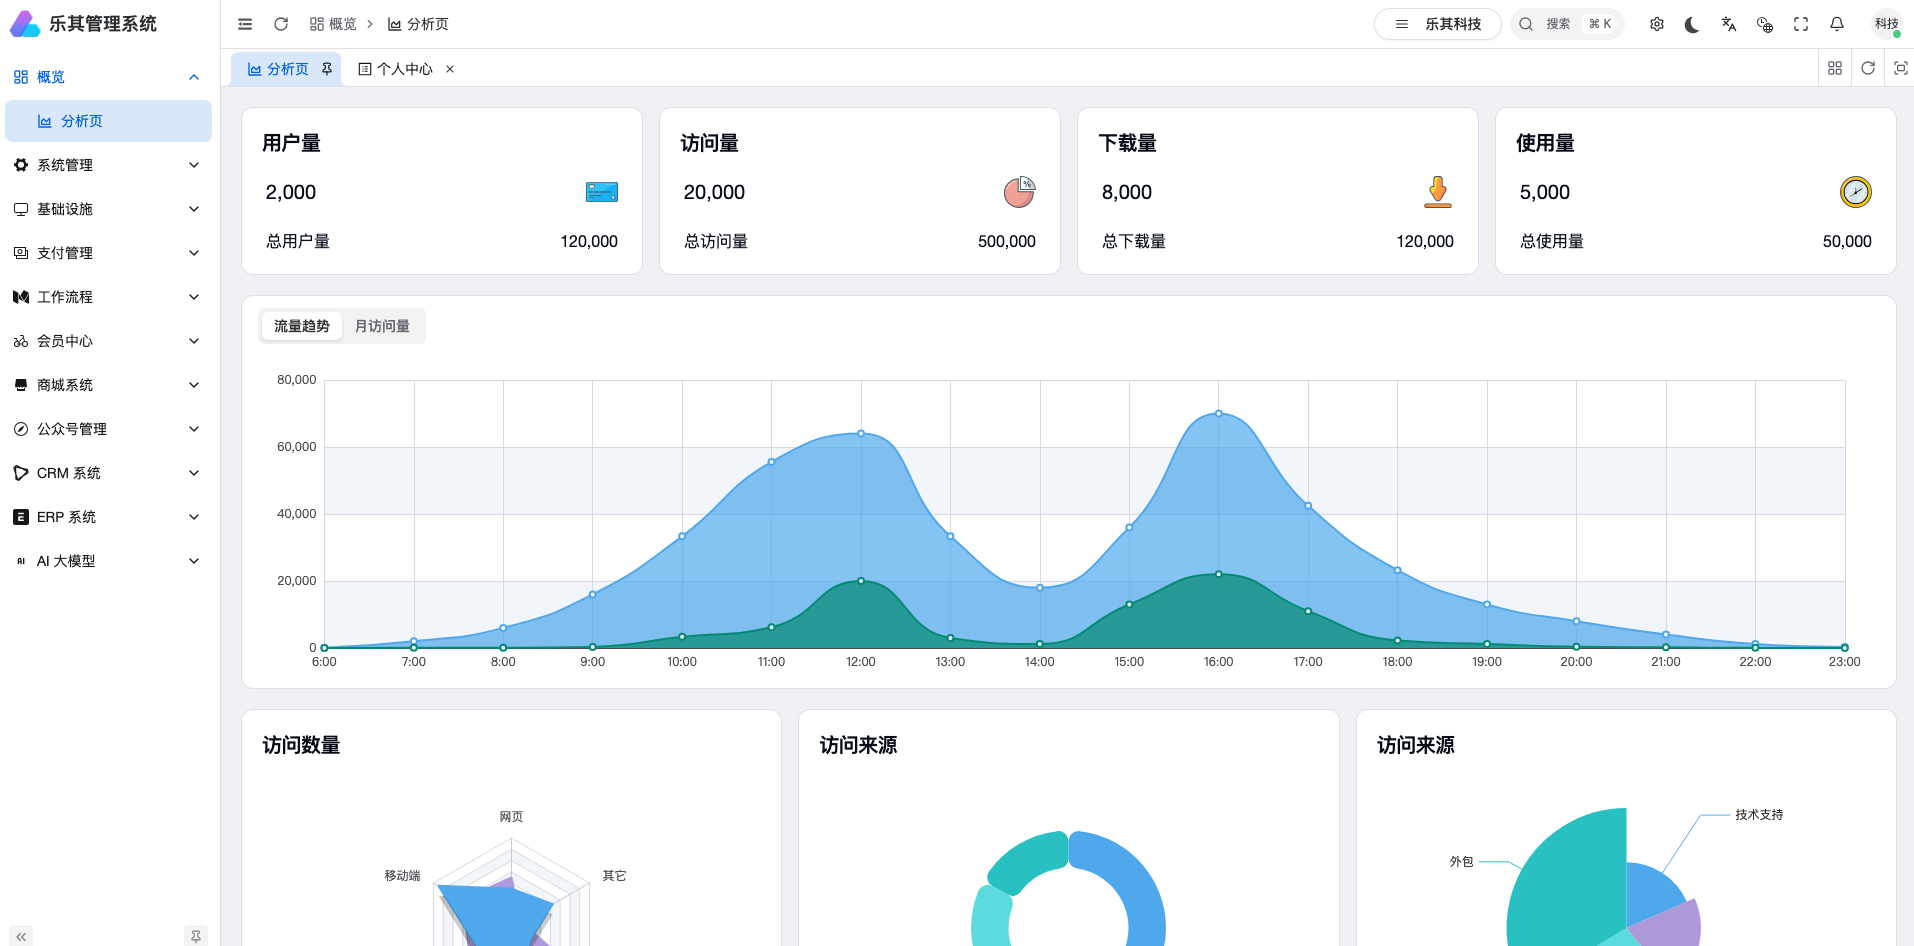Open notifications via the bell icon

coord(1837,24)
